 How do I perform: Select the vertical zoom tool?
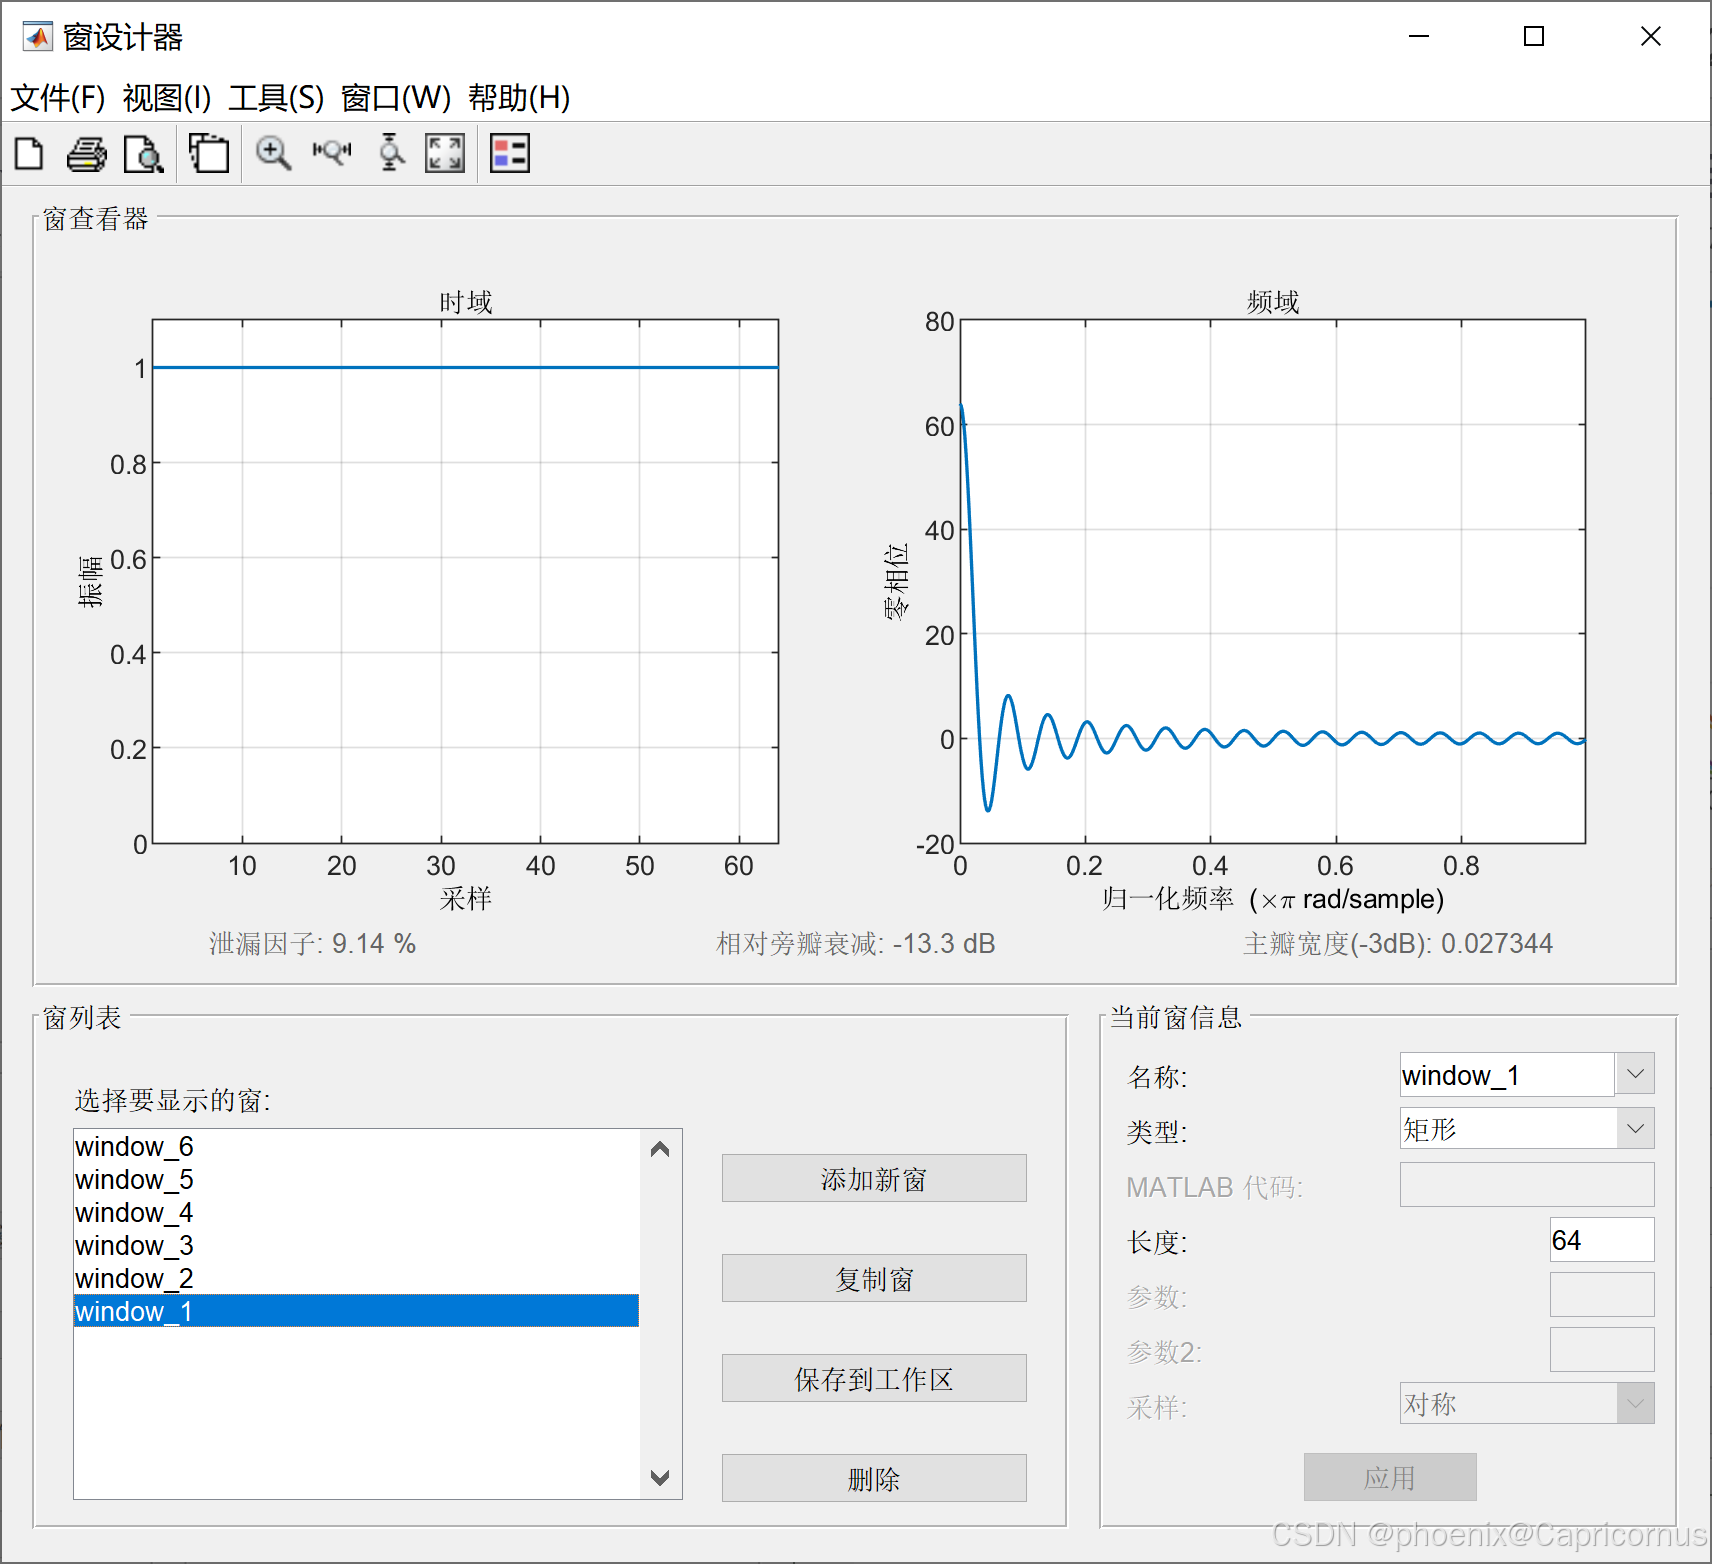pos(391,153)
